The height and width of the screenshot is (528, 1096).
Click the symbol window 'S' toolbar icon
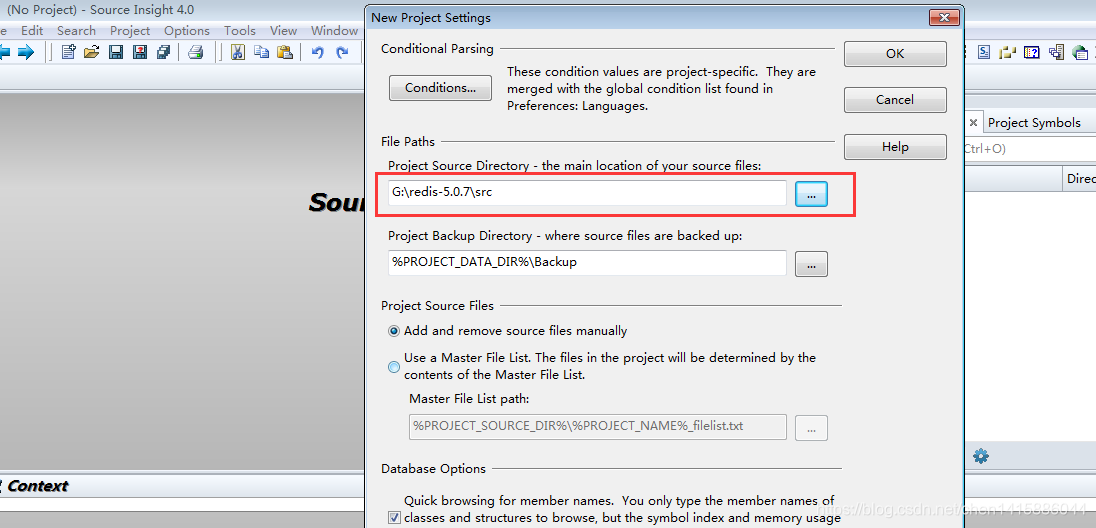(x=983, y=52)
